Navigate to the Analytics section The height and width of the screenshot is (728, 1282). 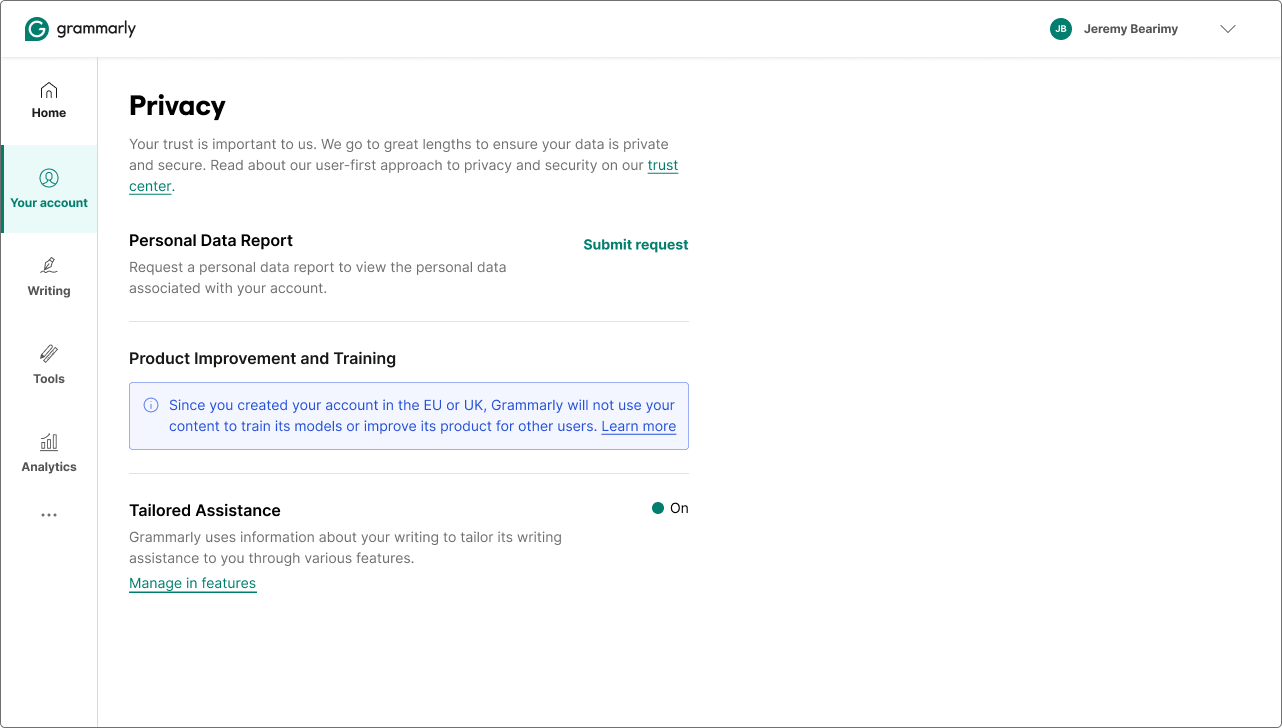[48, 454]
